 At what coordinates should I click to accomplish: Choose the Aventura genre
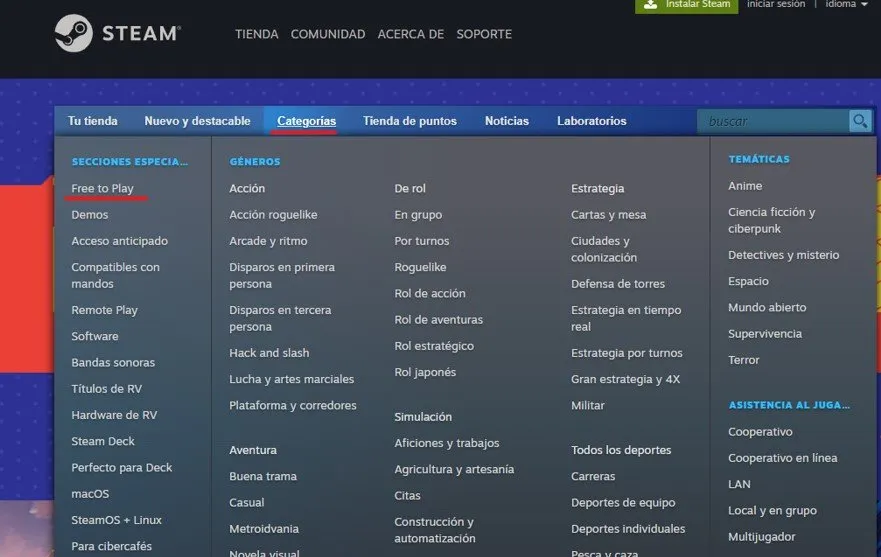click(253, 450)
